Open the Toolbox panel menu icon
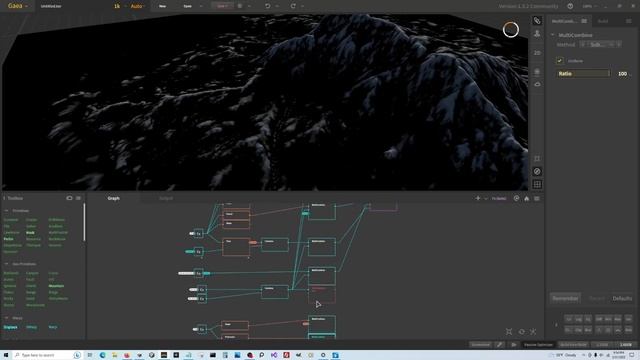Screen dimensions: 640x360 pyautogui.click(x=78, y=198)
